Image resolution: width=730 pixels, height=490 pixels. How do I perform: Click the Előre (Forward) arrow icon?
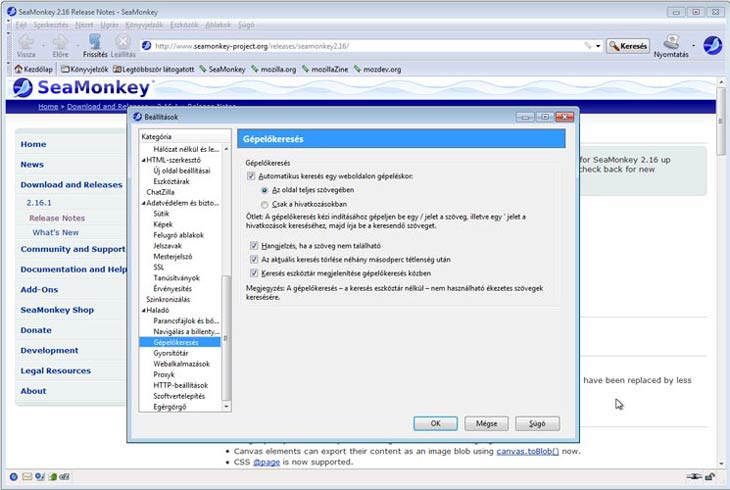tap(60, 42)
